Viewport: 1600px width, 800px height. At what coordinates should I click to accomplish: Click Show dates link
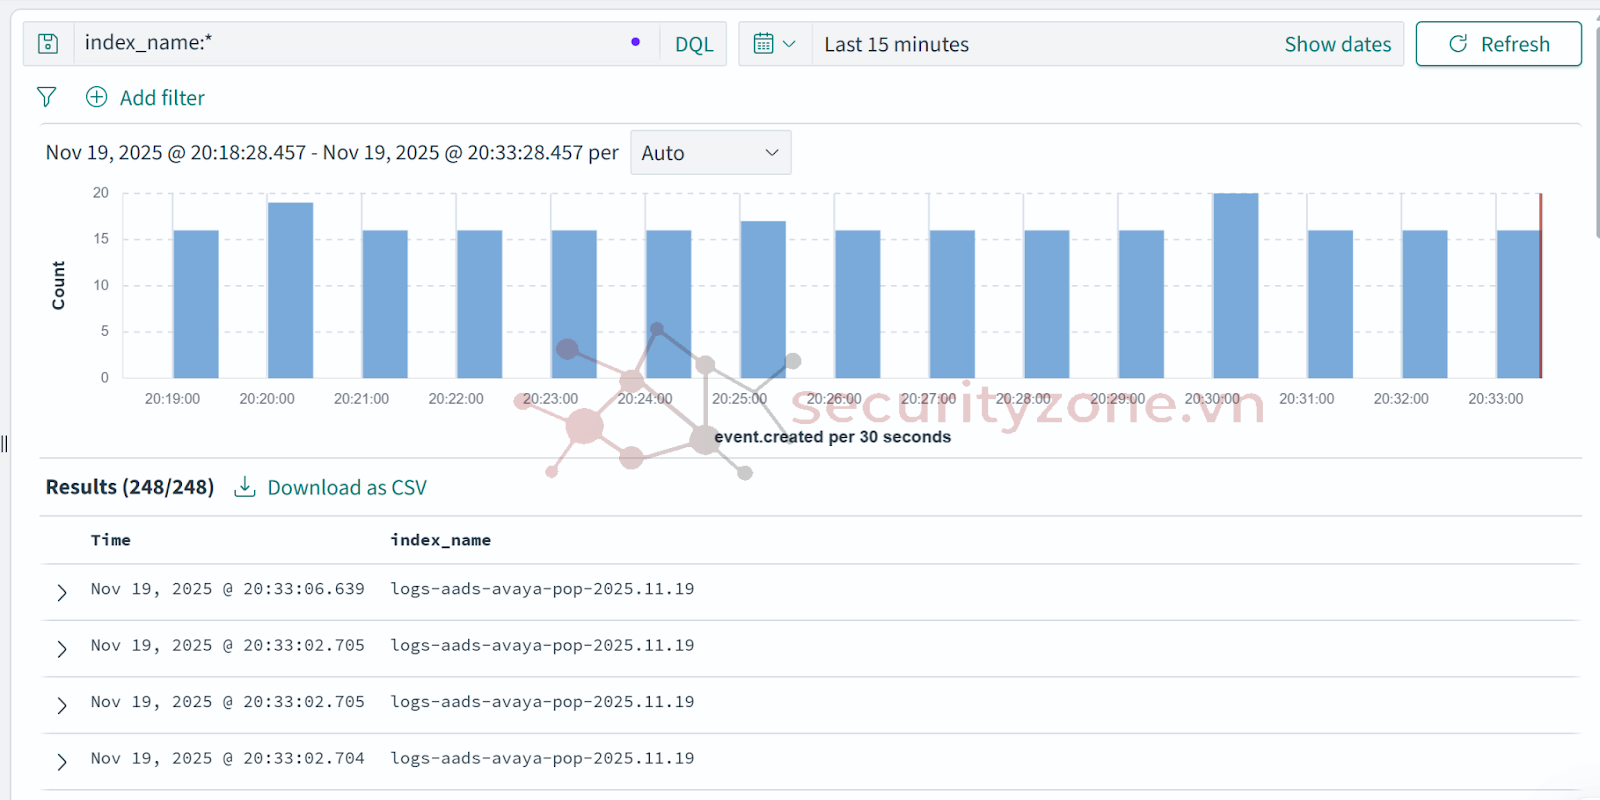pos(1337,44)
